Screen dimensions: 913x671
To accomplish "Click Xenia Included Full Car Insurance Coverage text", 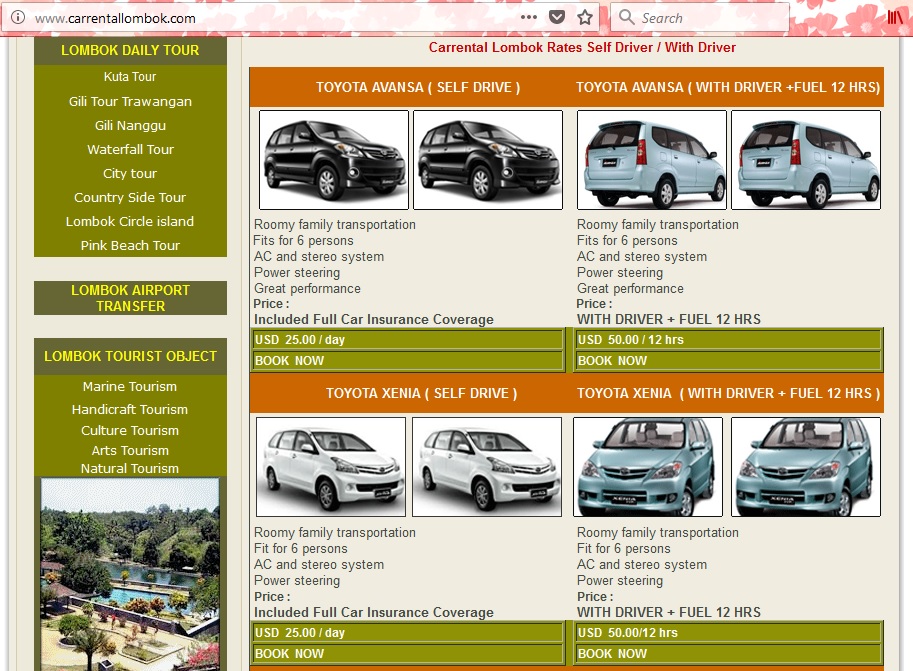I will (x=373, y=612).
